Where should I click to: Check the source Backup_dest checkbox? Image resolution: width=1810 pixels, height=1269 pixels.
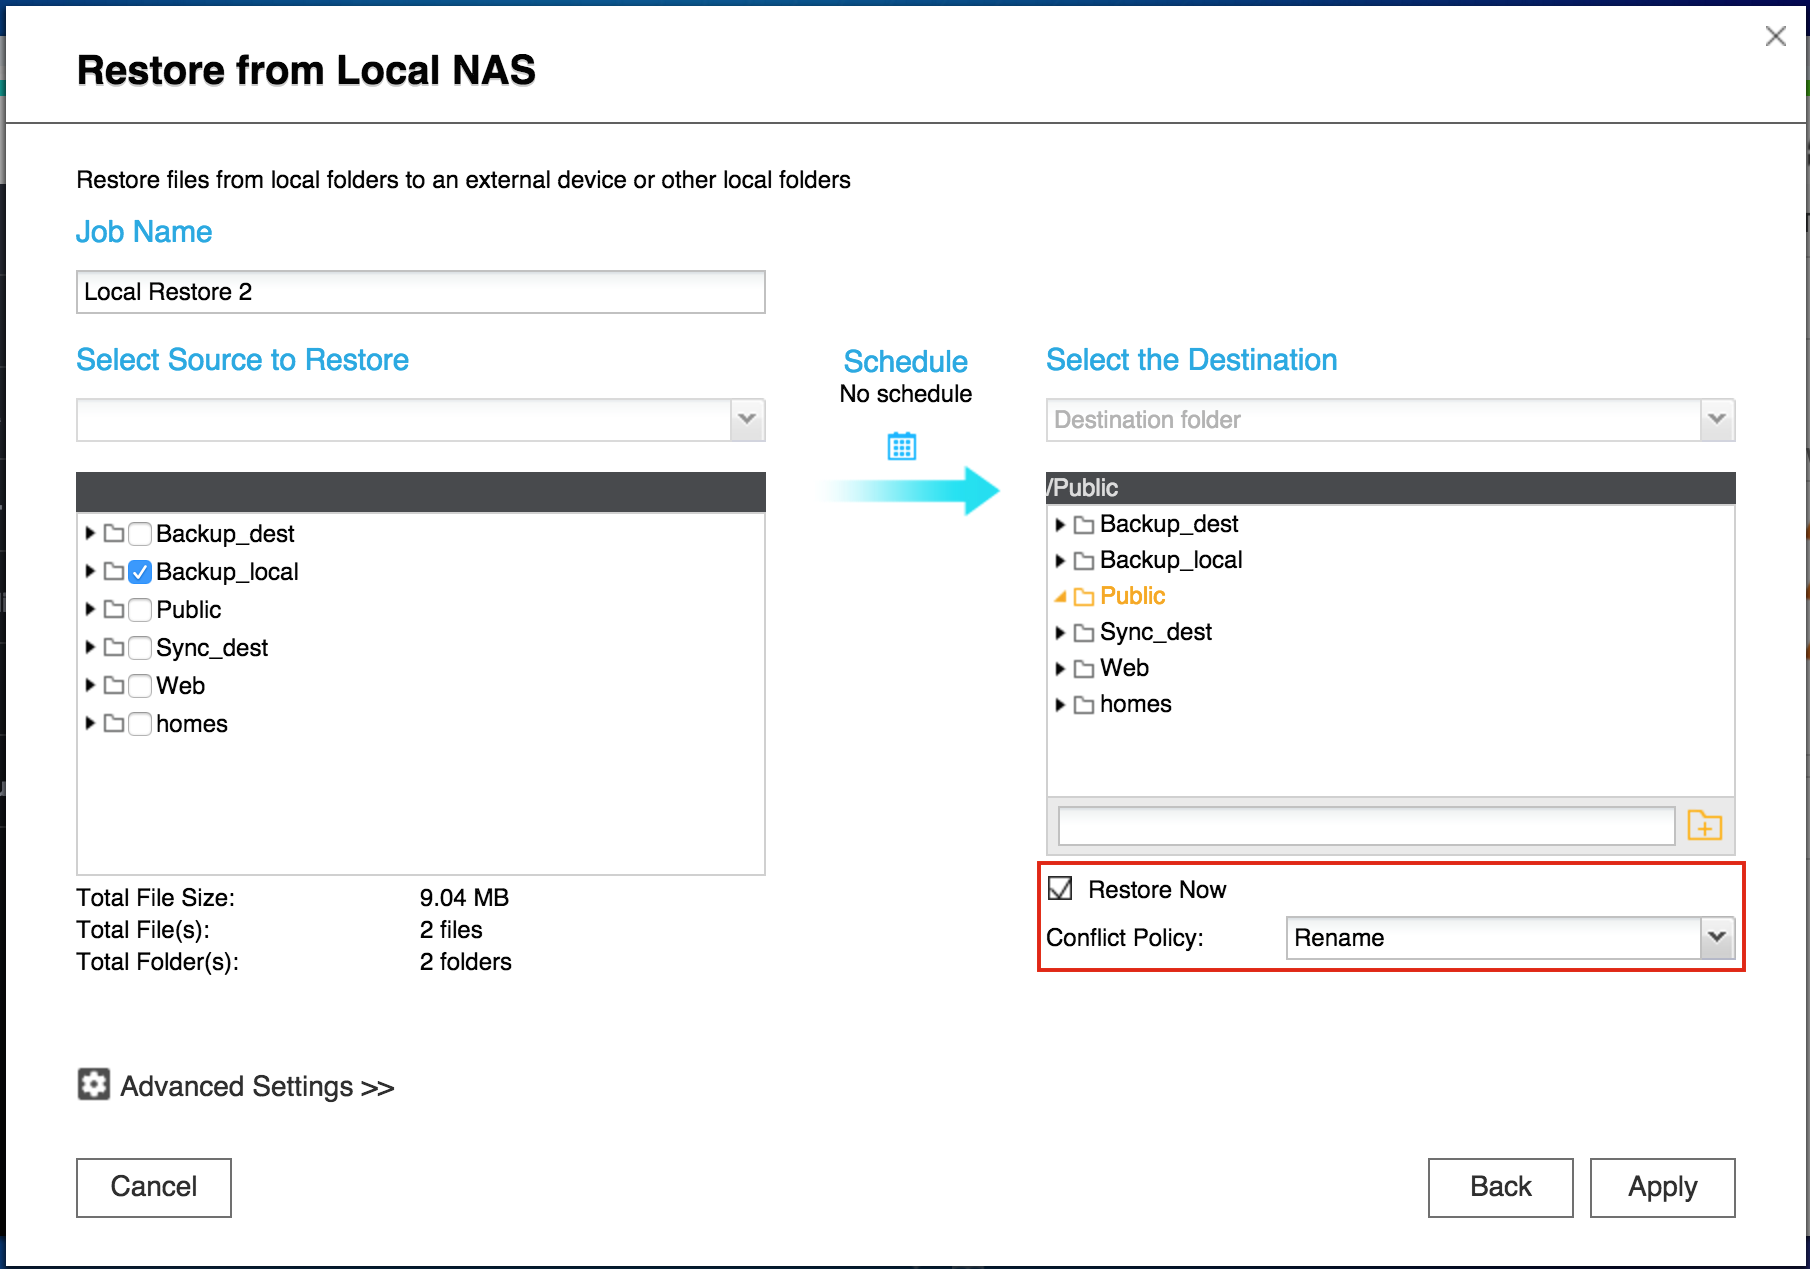pyautogui.click(x=140, y=533)
